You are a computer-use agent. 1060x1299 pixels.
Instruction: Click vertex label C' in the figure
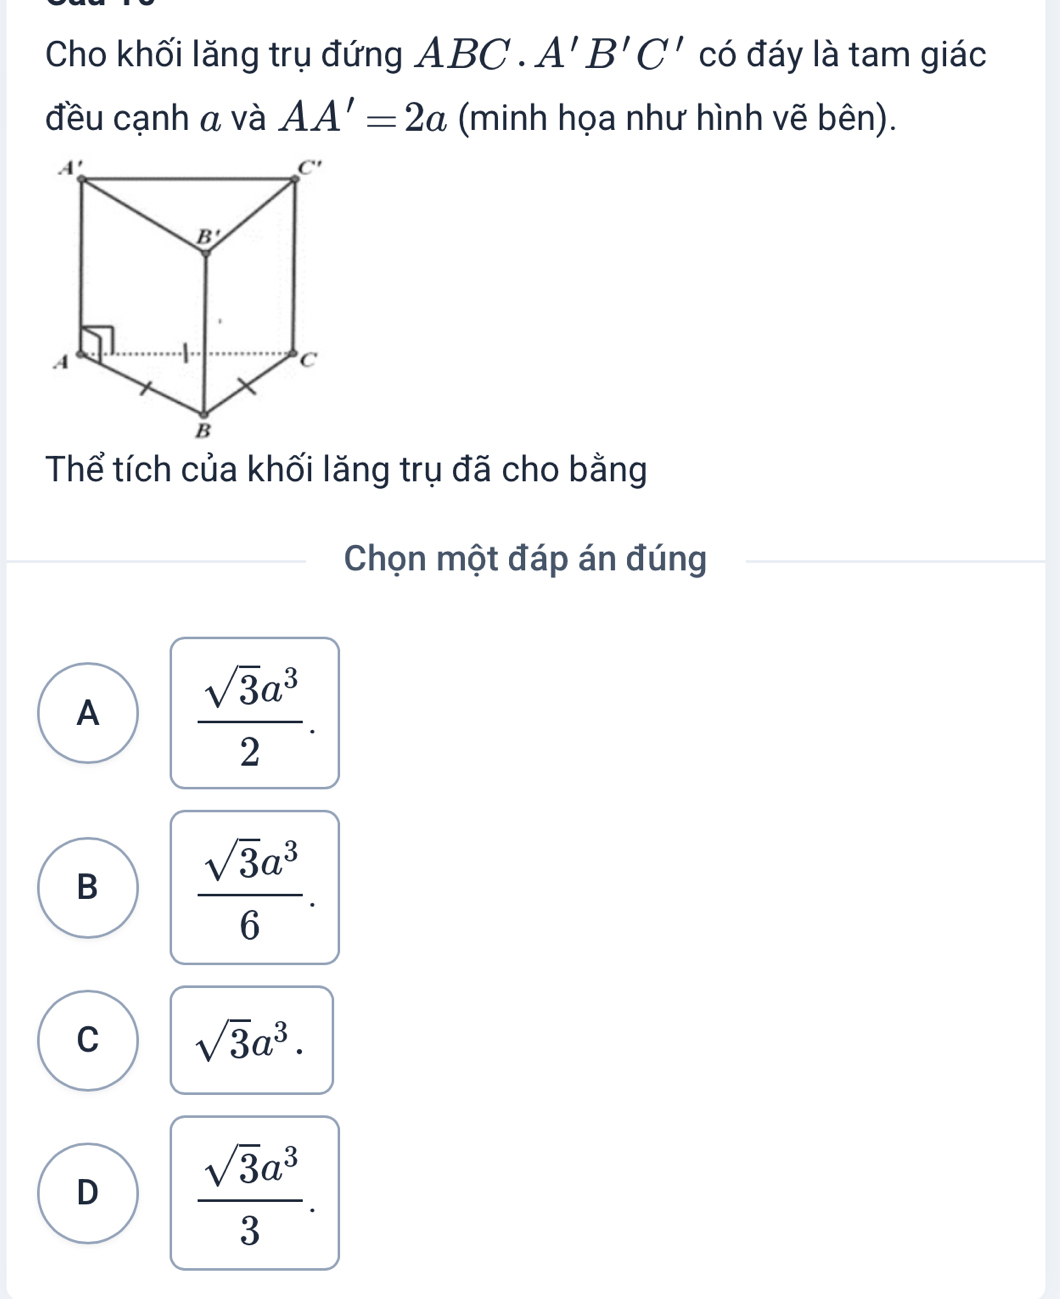(312, 168)
